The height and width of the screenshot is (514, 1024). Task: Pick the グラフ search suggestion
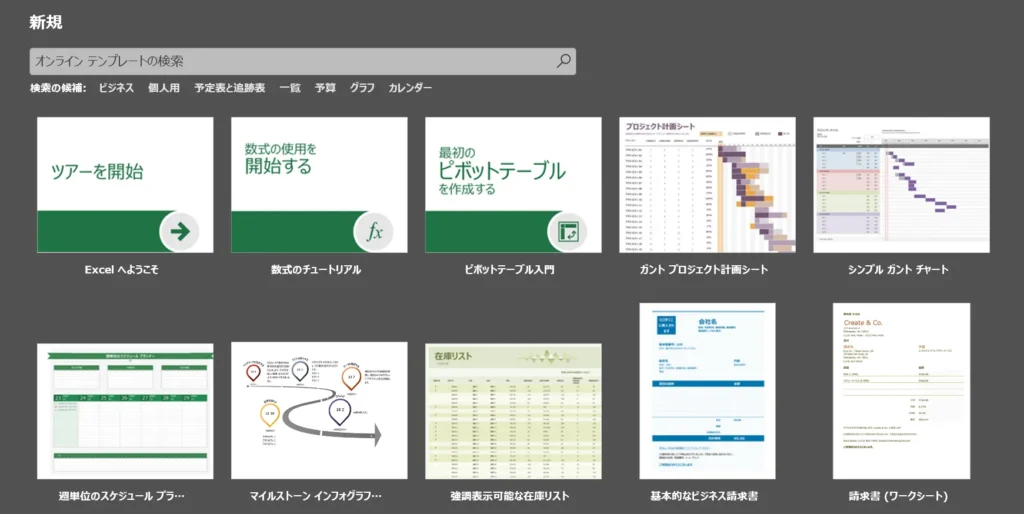pos(362,88)
